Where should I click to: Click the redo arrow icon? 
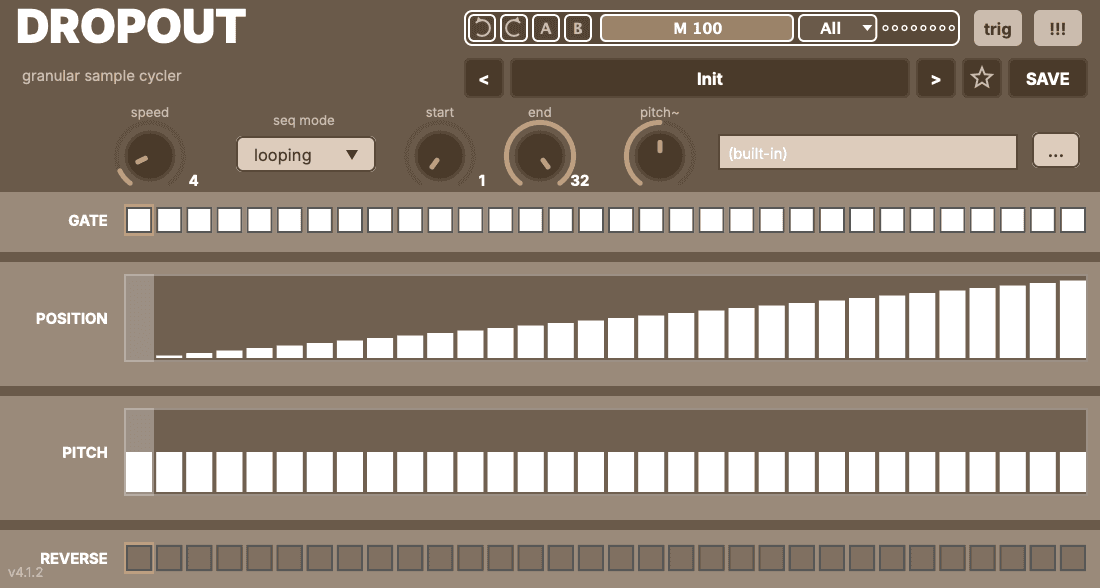point(514,28)
